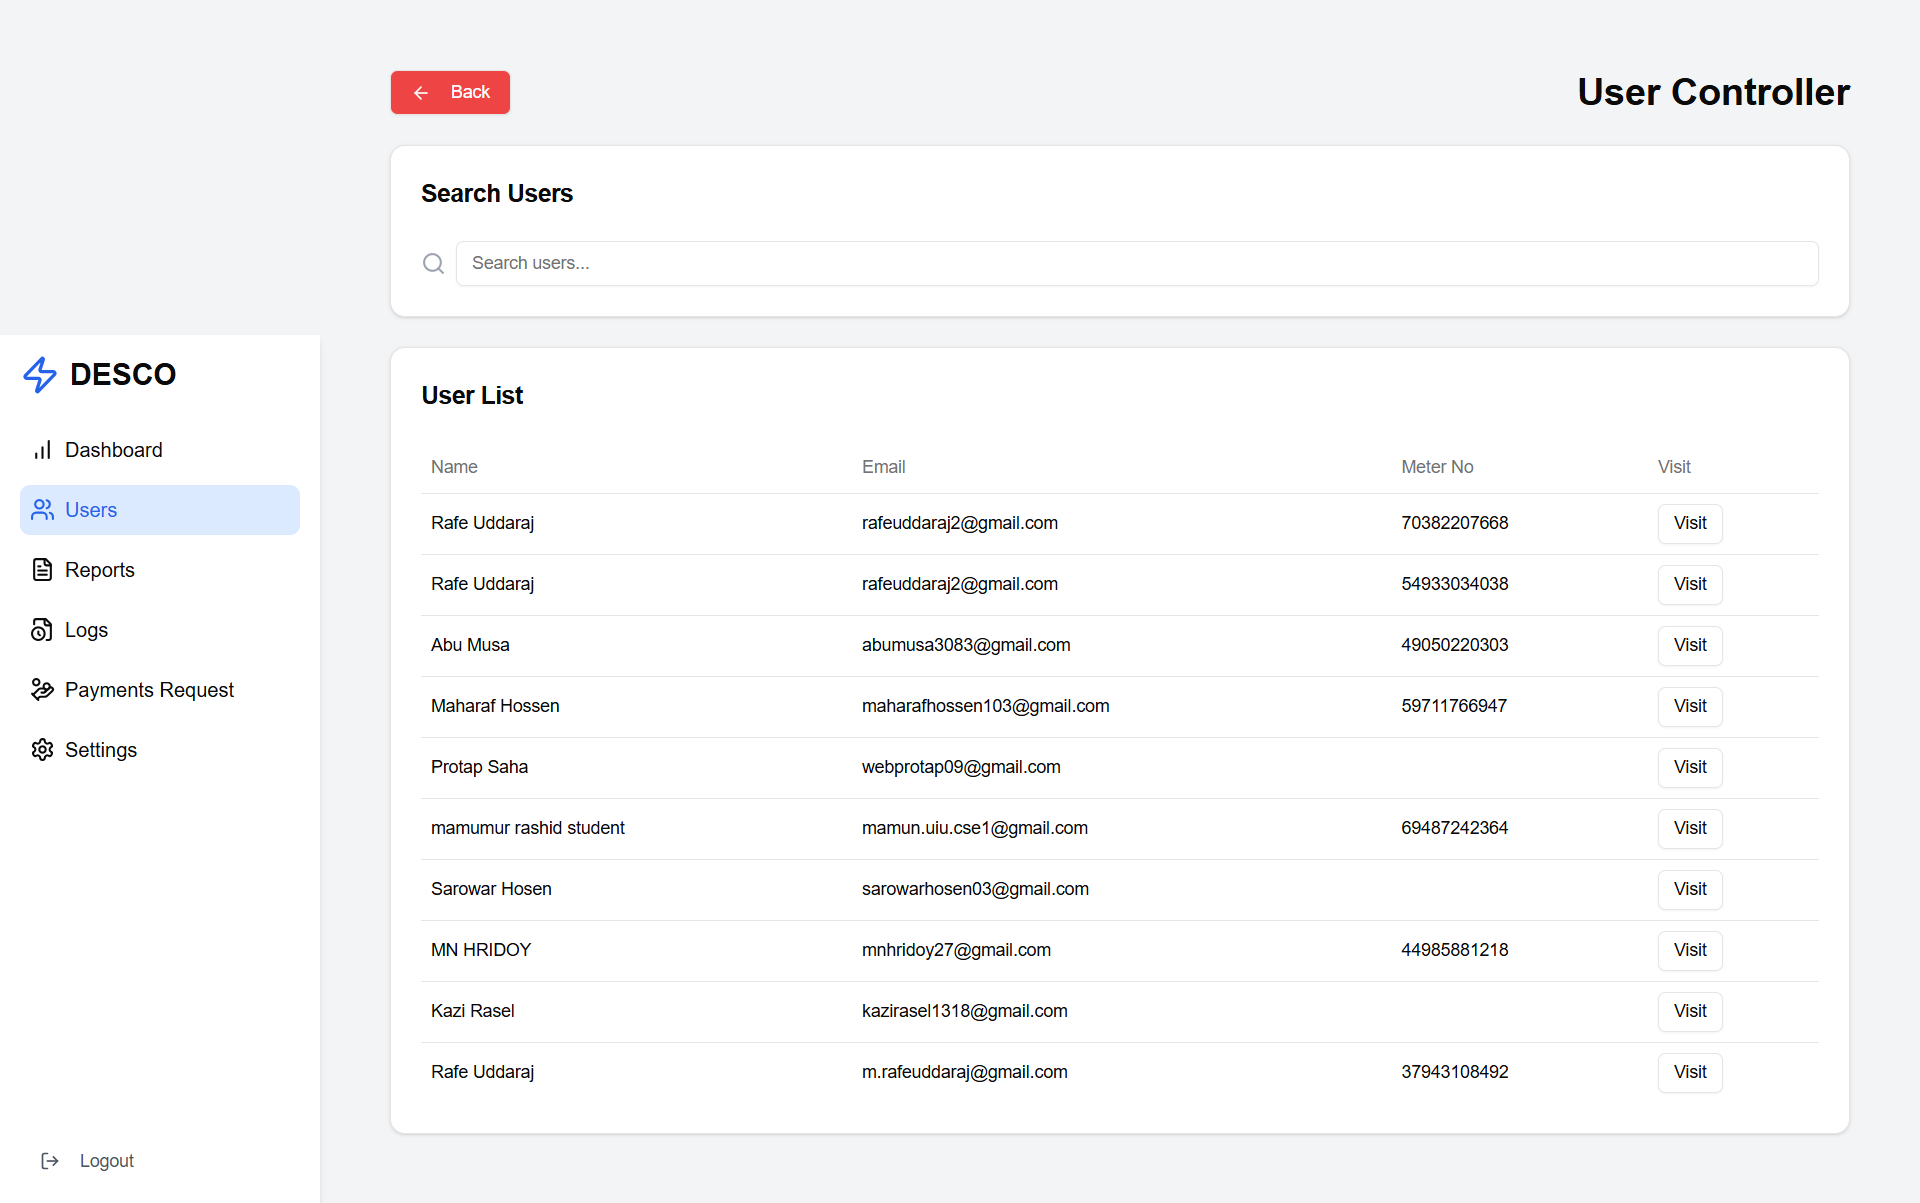Viewport: 1920px width, 1203px height.
Task: Visit Abu Musa's user profile
Action: click(x=1689, y=645)
